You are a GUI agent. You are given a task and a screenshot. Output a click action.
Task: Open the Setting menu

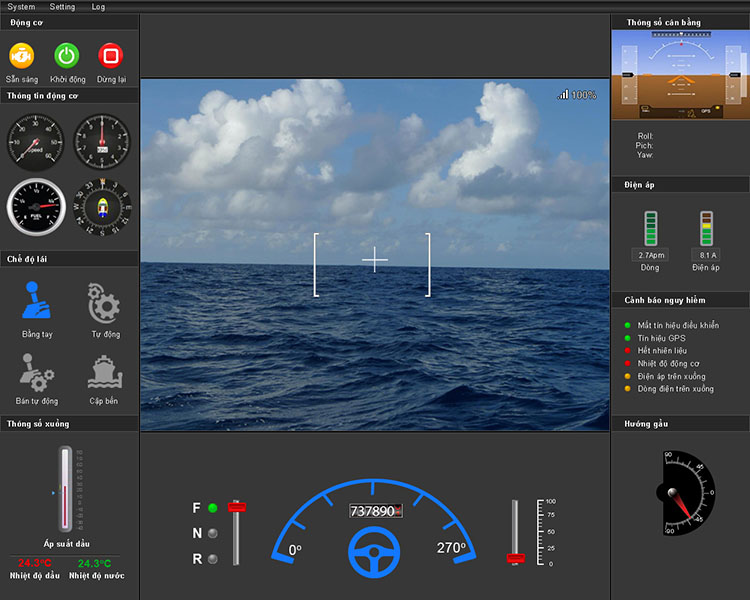[x=62, y=6]
